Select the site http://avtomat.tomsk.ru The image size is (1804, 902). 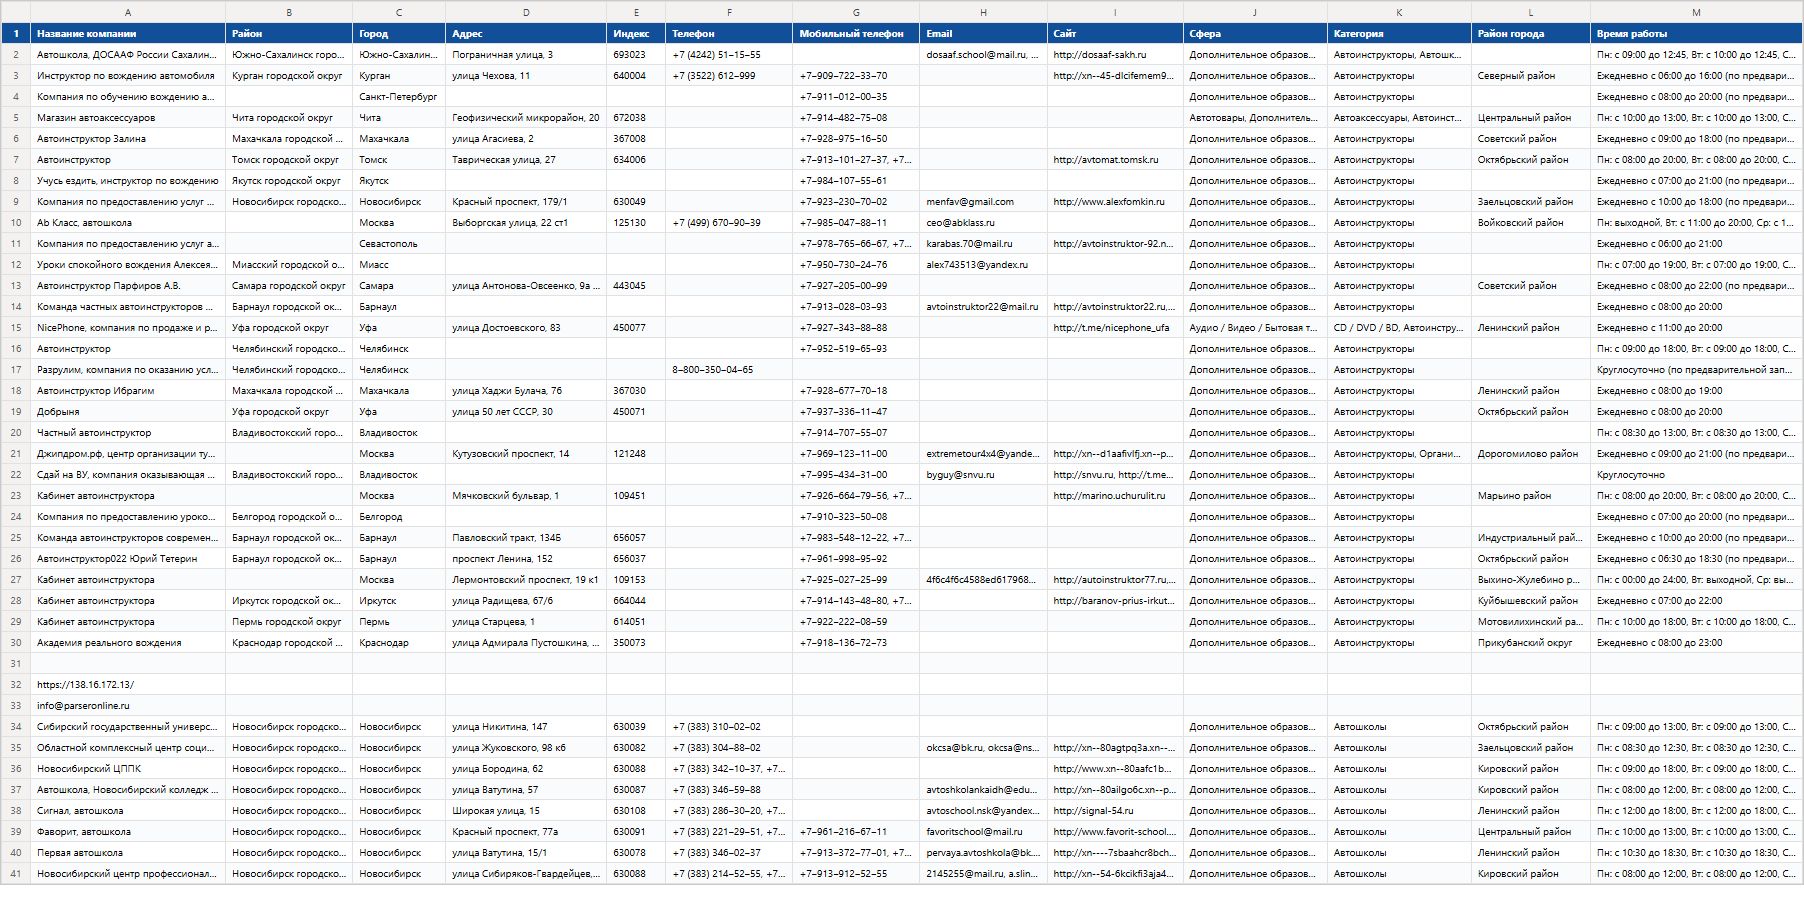click(1115, 160)
